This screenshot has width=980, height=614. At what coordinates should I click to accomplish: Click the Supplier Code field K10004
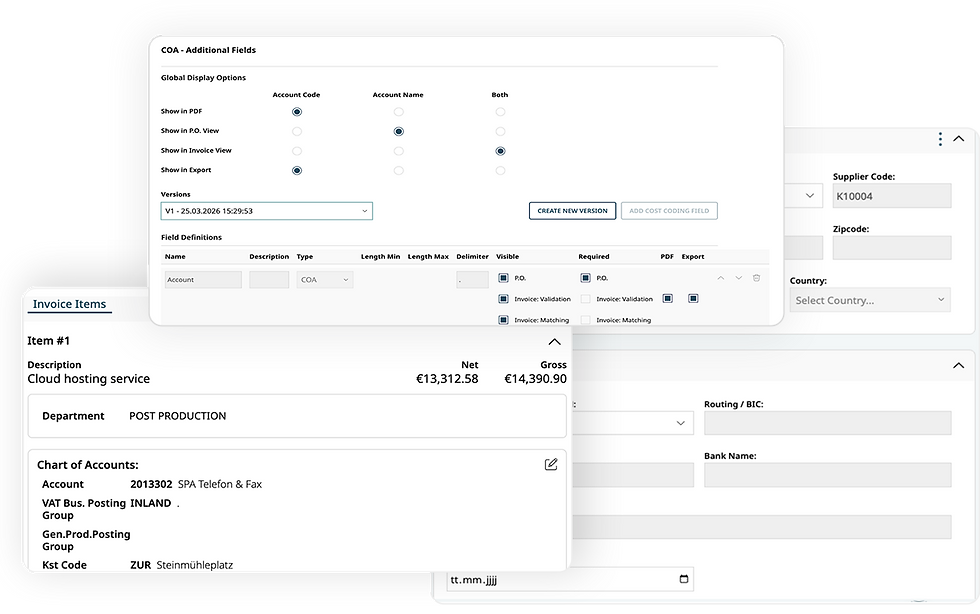click(892, 196)
